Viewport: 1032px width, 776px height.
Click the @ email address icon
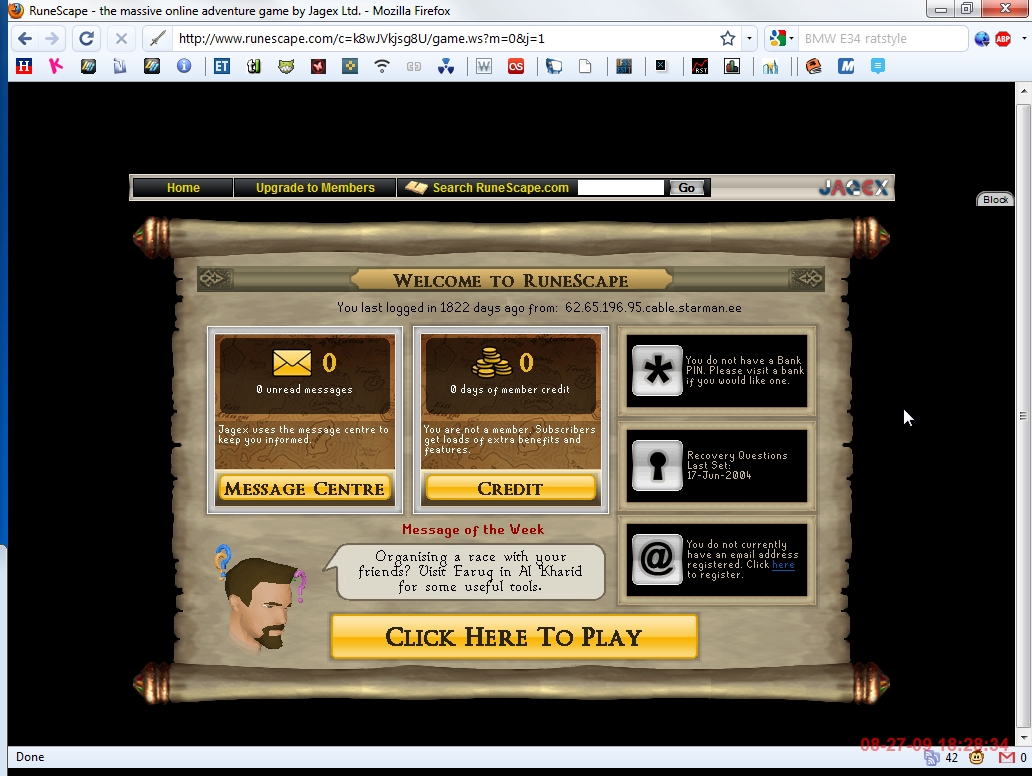(657, 559)
